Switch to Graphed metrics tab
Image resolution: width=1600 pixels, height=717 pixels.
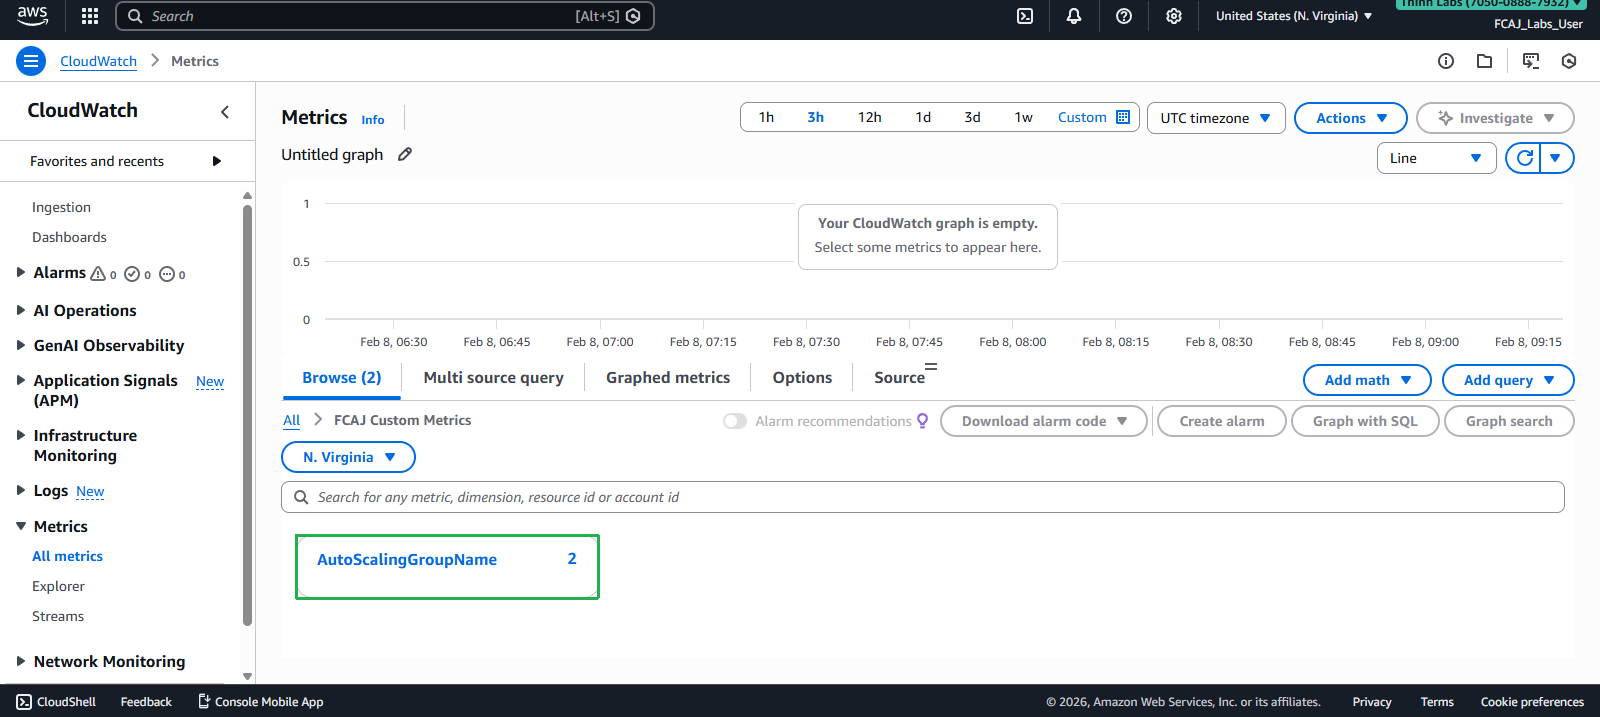point(668,378)
